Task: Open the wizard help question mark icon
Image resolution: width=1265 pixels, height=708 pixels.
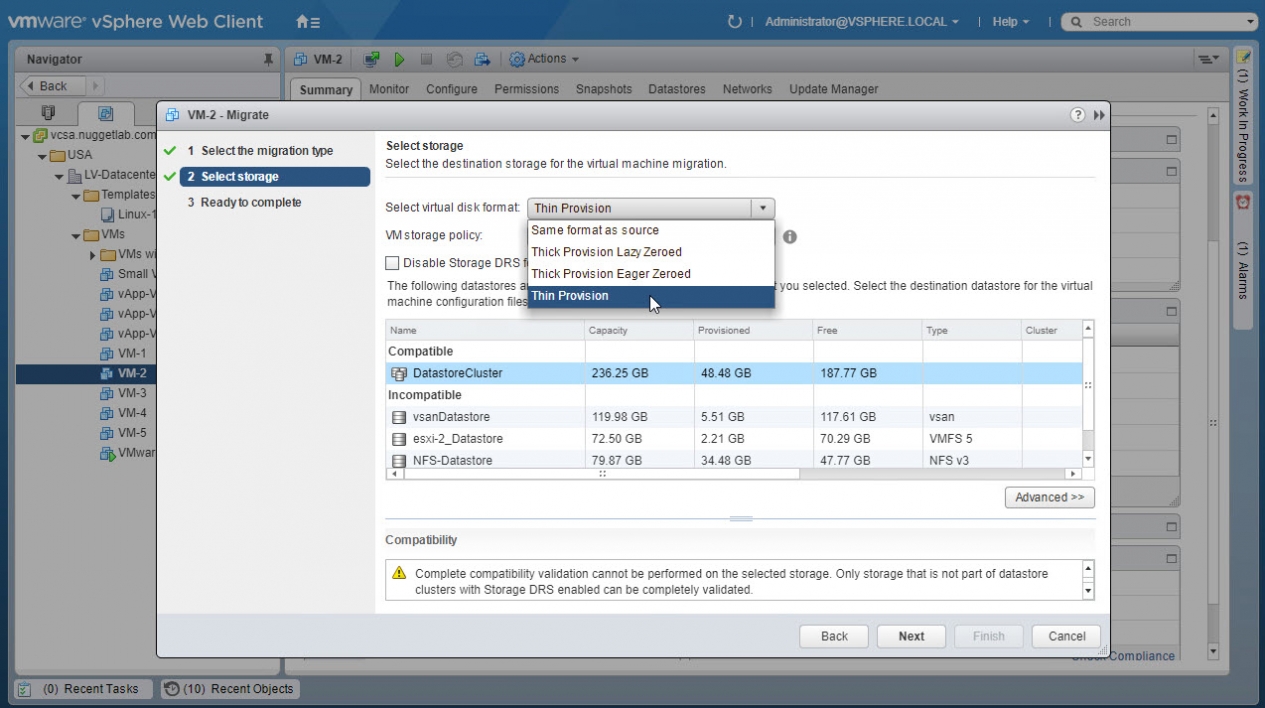Action: pos(1078,115)
